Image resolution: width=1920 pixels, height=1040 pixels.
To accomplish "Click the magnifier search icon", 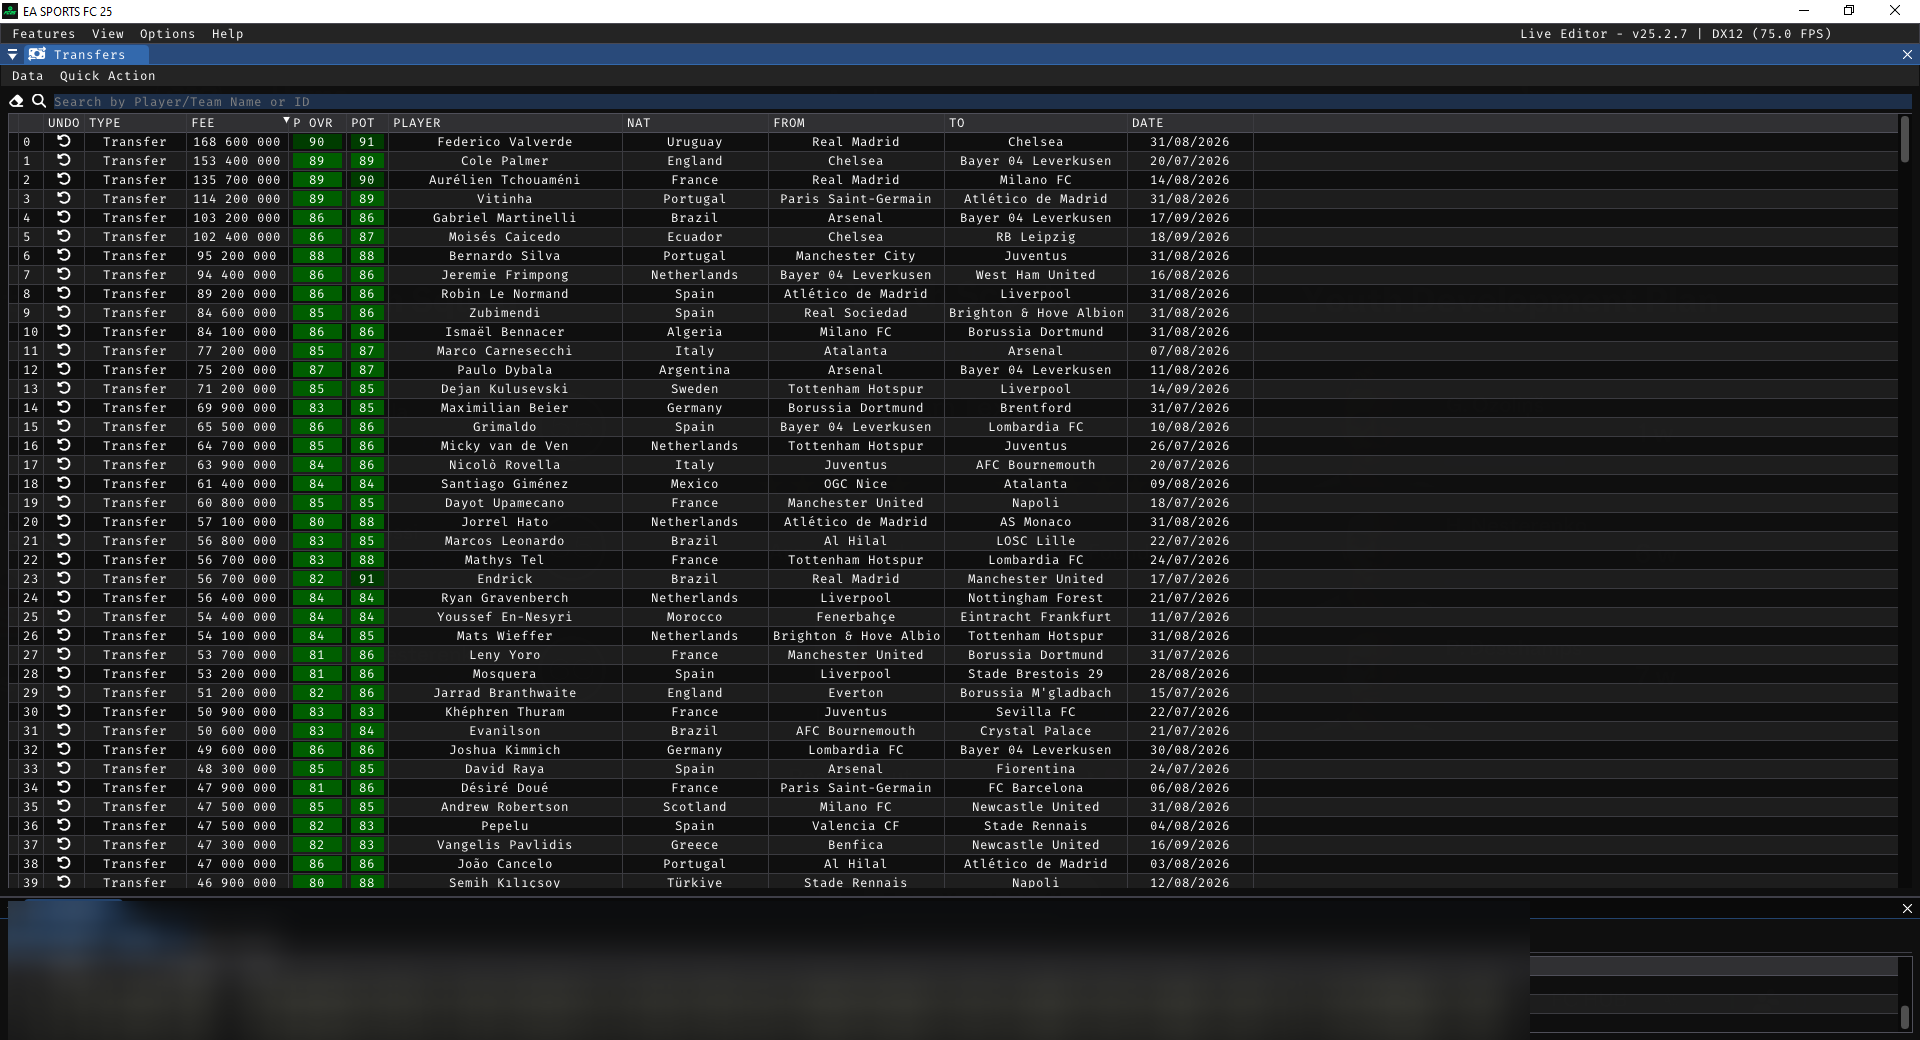I will pyautogui.click(x=39, y=101).
